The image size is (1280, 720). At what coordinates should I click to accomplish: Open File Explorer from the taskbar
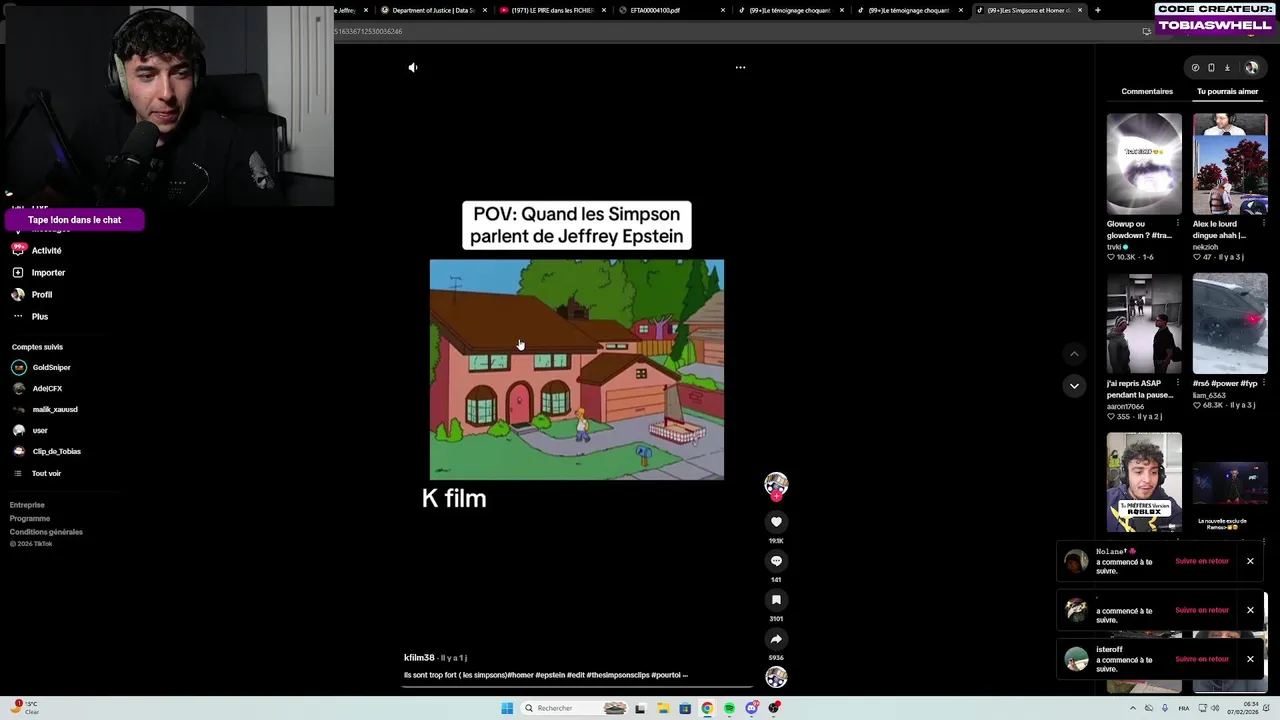(x=663, y=709)
